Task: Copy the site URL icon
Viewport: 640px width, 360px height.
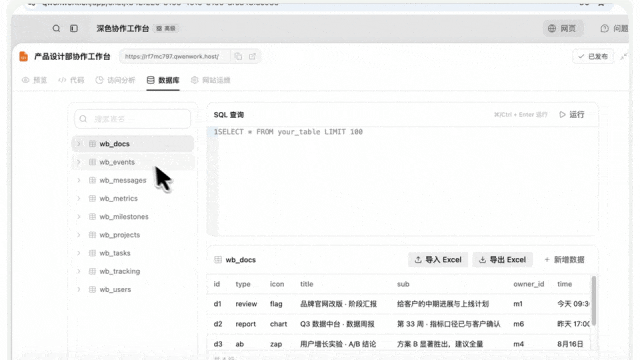Action: (x=238, y=56)
